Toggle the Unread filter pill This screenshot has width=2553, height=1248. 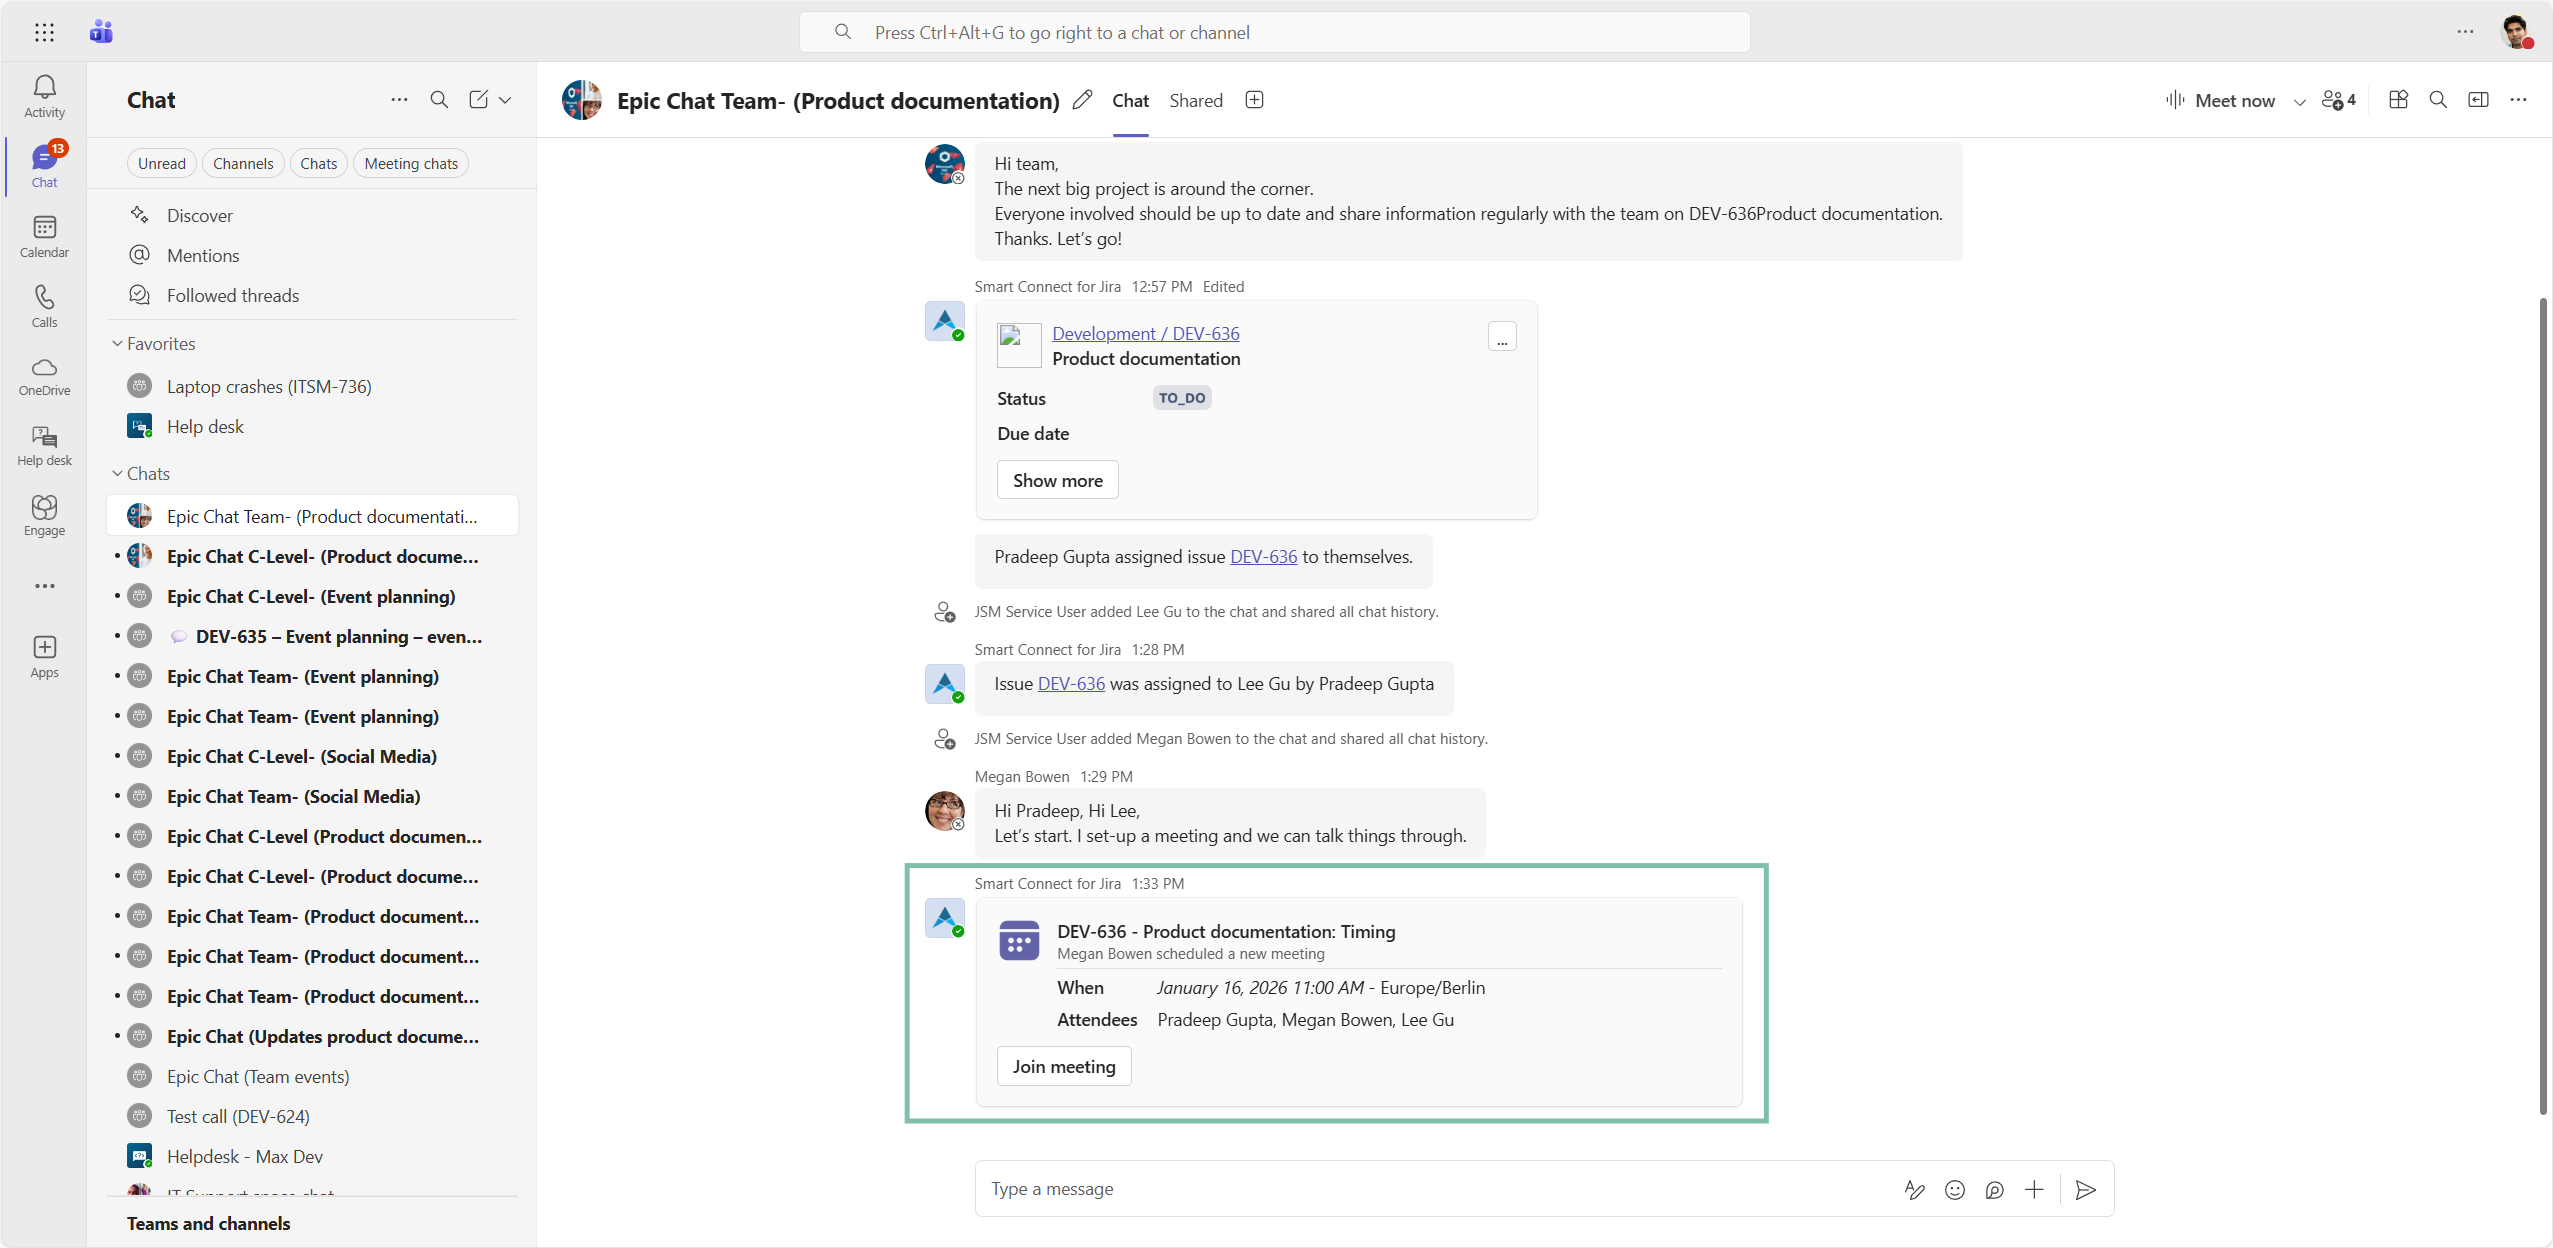161,163
